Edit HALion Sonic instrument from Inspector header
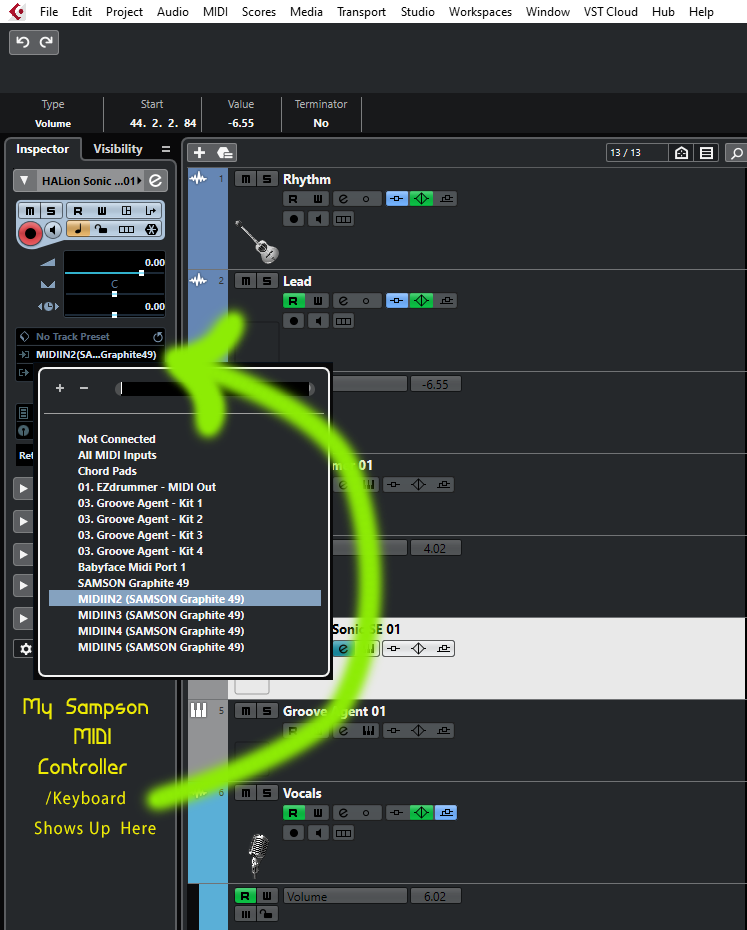This screenshot has width=747, height=930. (x=155, y=181)
